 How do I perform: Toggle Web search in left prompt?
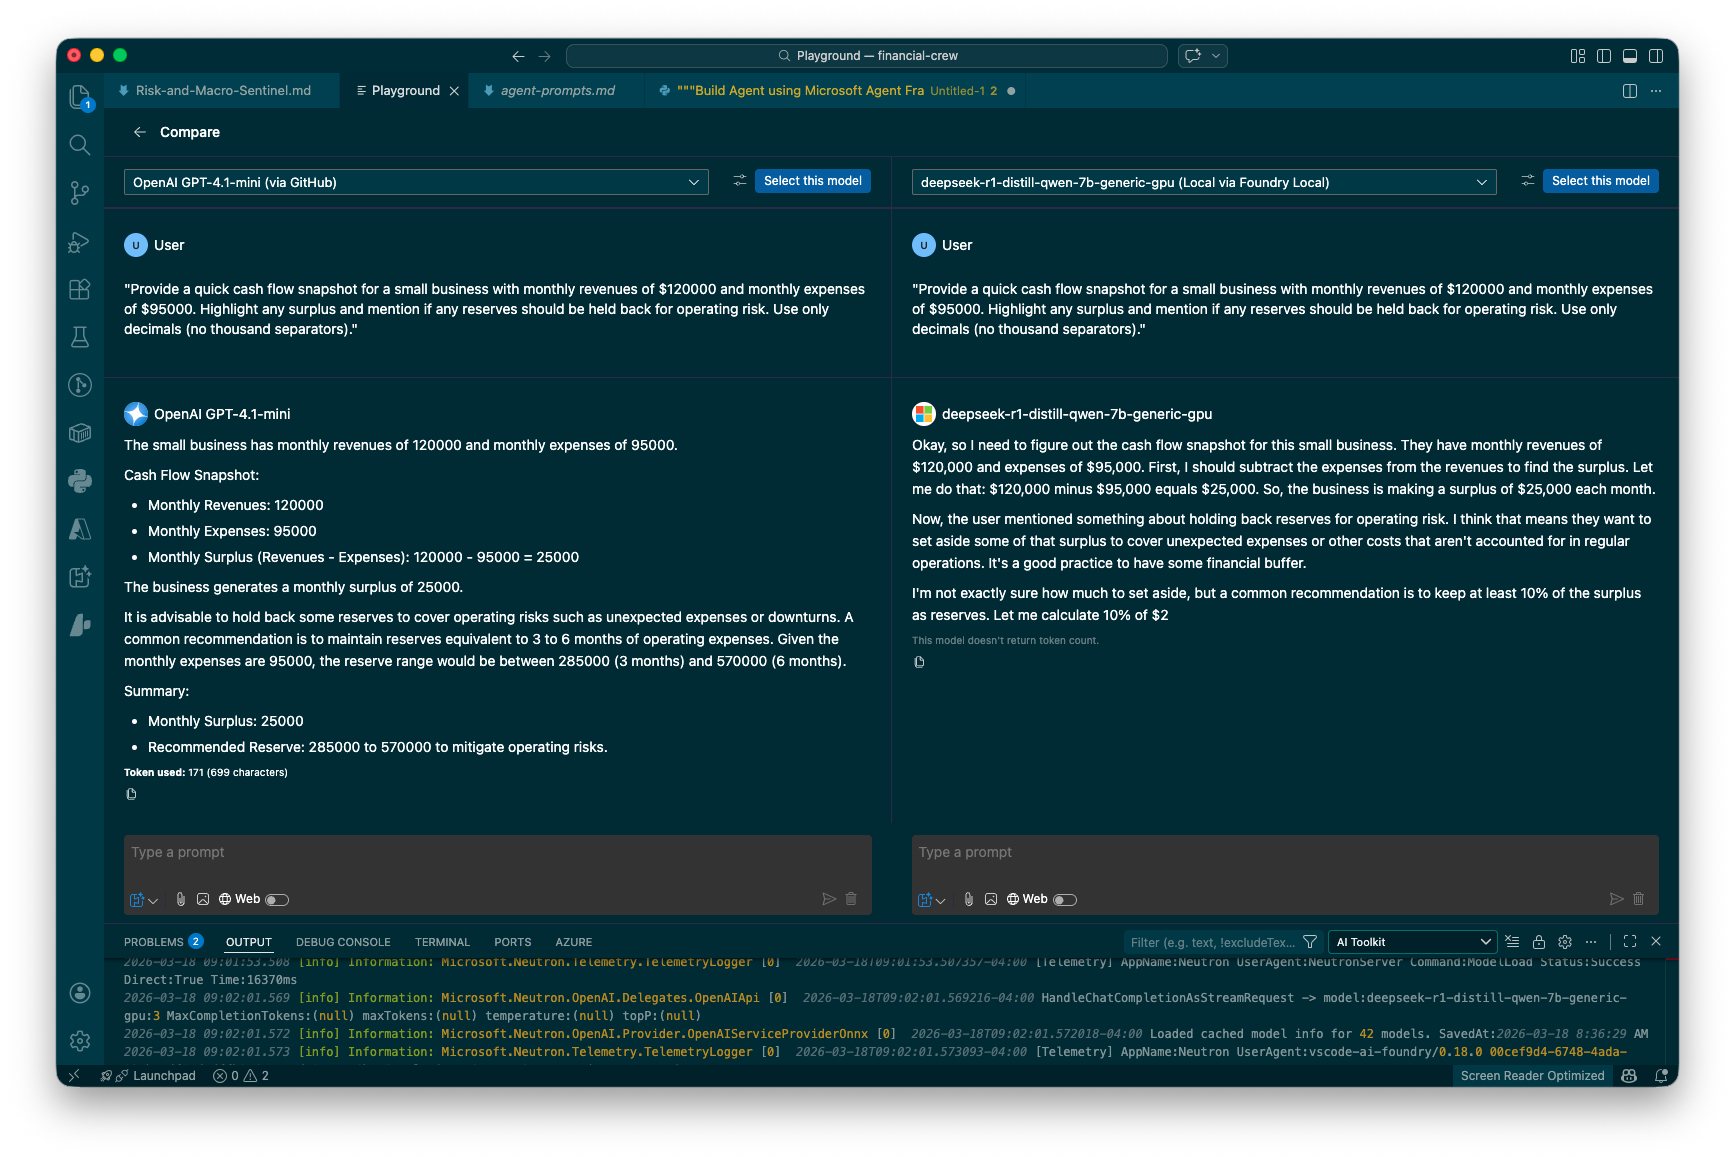click(277, 900)
